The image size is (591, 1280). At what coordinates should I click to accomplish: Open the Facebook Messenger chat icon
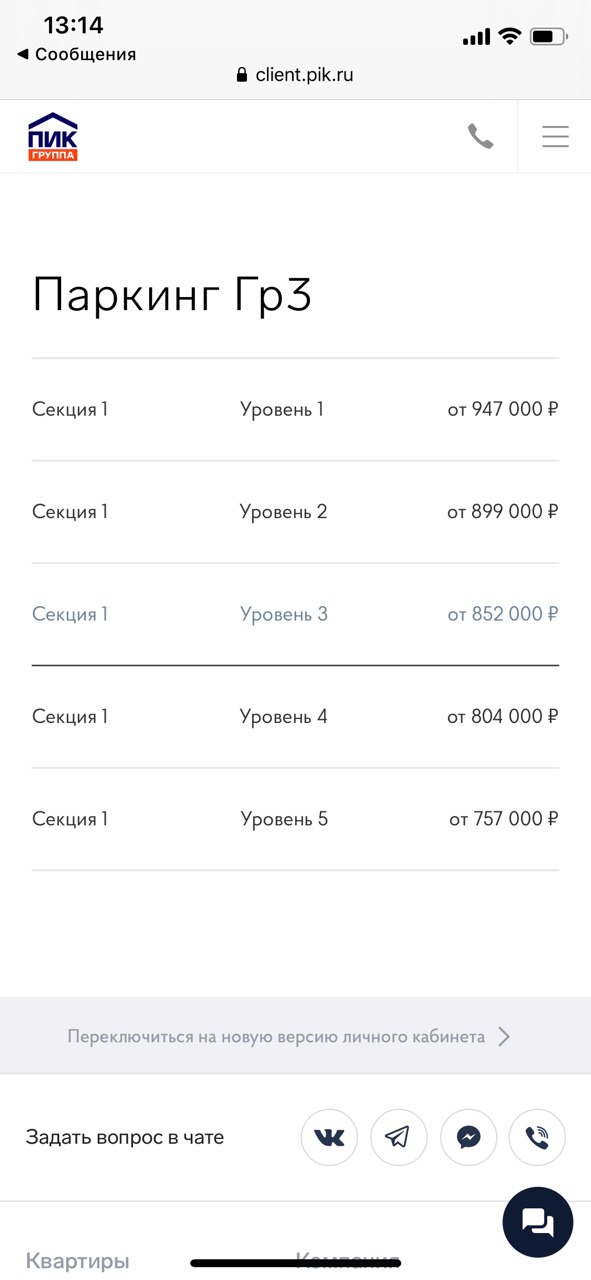(468, 1137)
